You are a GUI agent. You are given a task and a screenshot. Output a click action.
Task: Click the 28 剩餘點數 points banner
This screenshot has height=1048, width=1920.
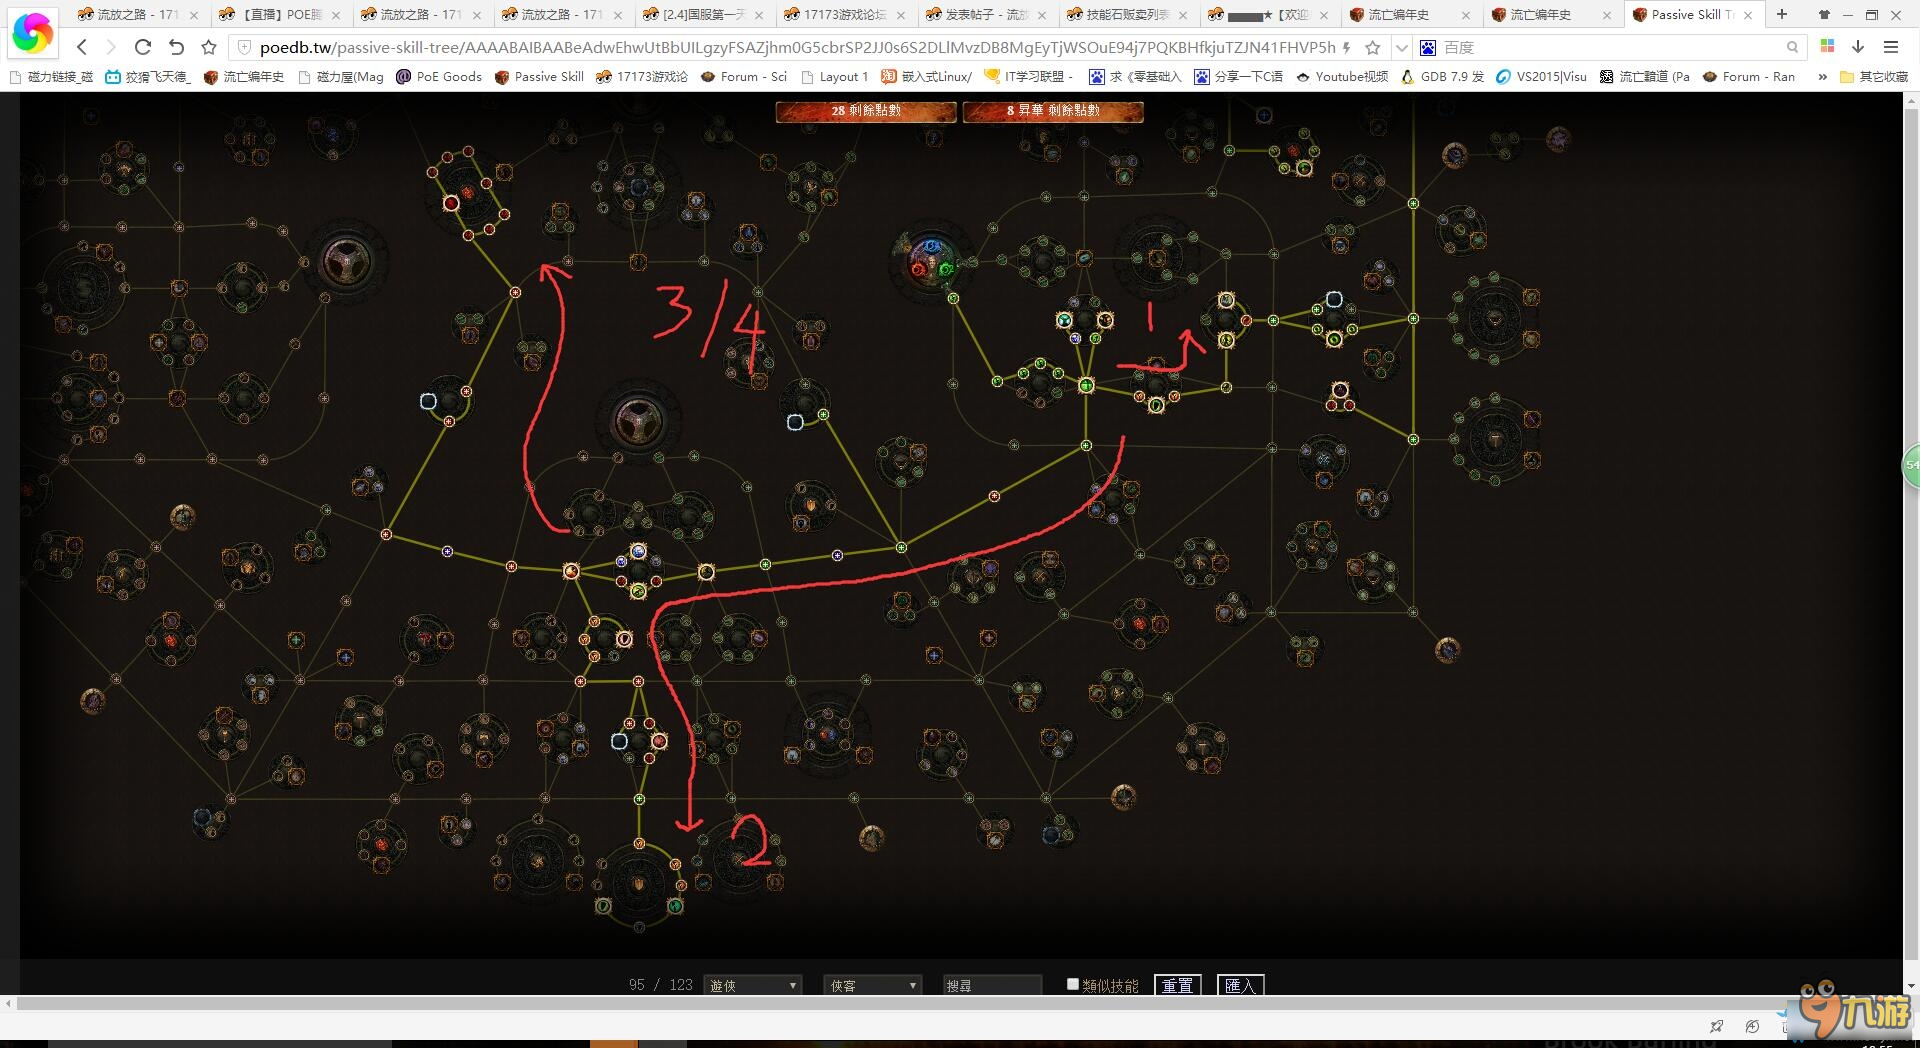866,111
